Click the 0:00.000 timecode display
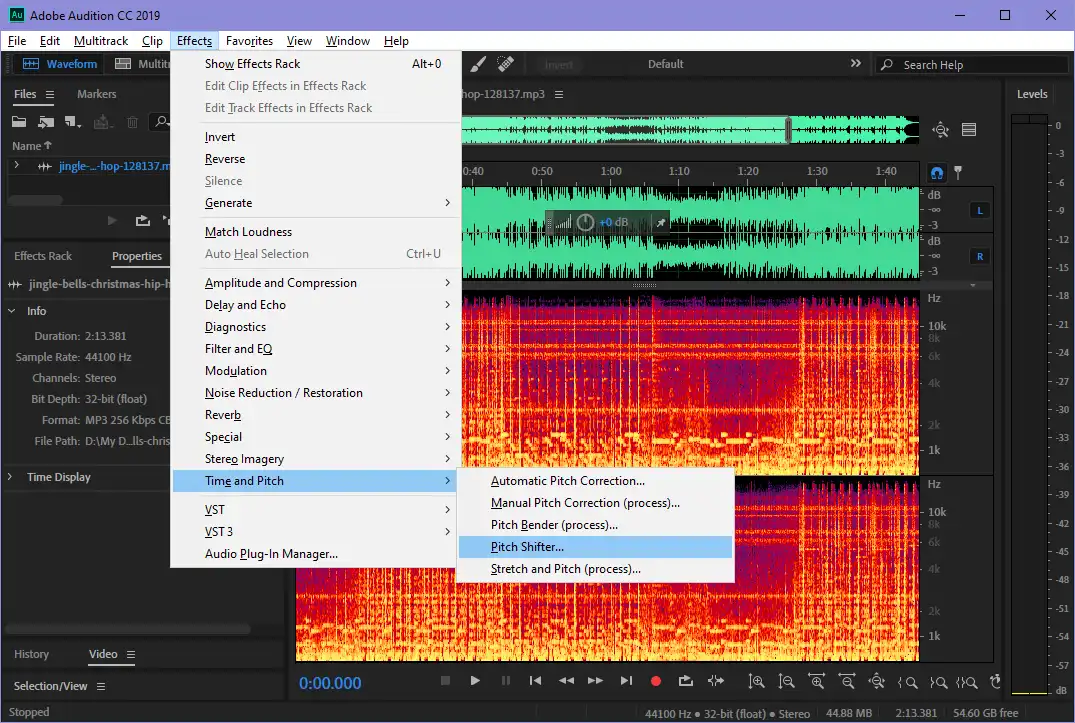1075x723 pixels. [x=330, y=683]
